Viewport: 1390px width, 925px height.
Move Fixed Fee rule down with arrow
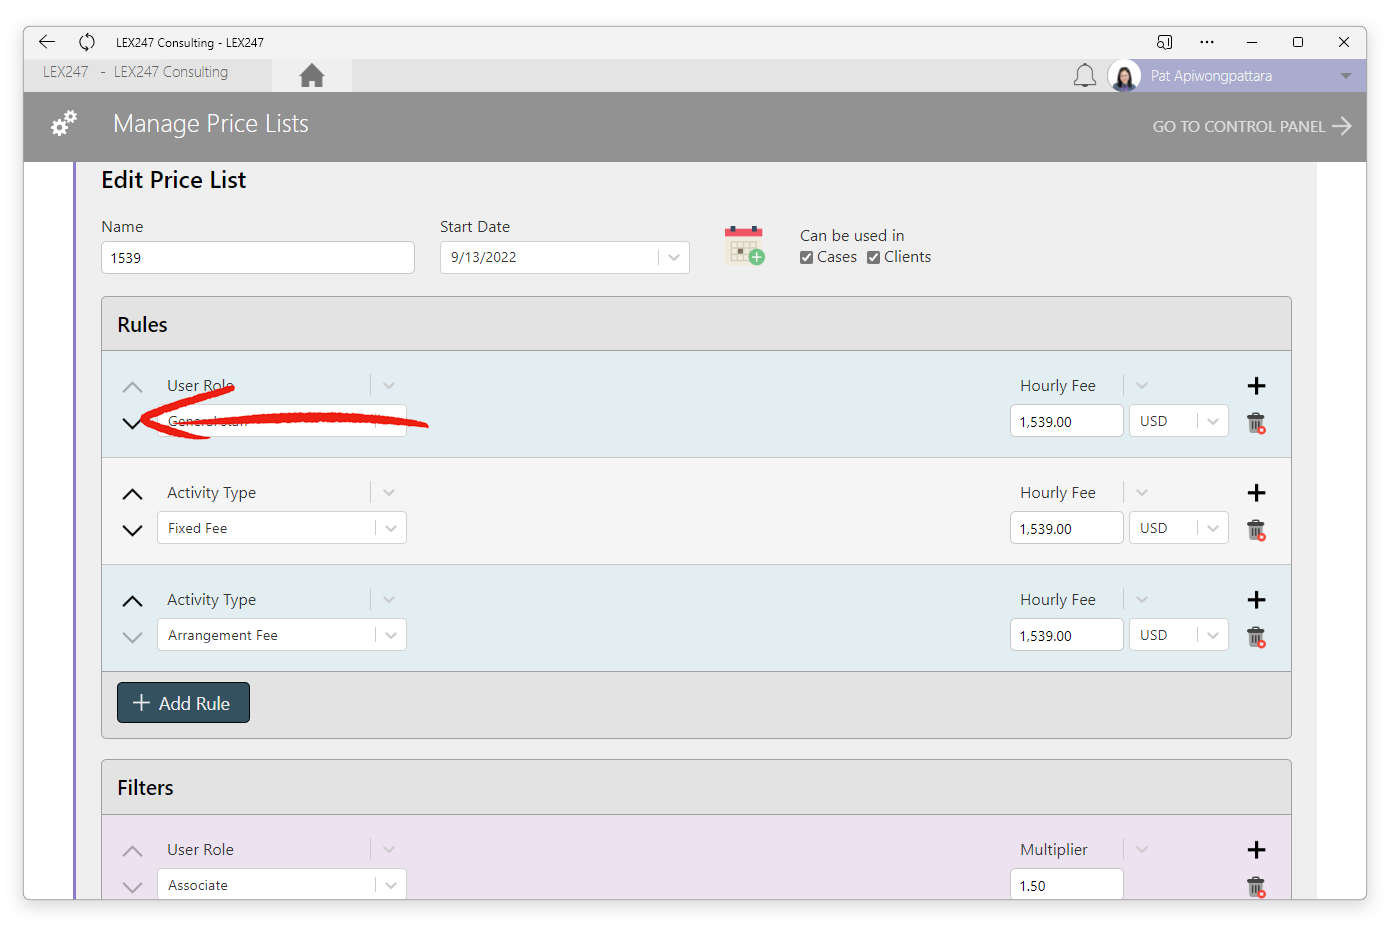tap(132, 530)
